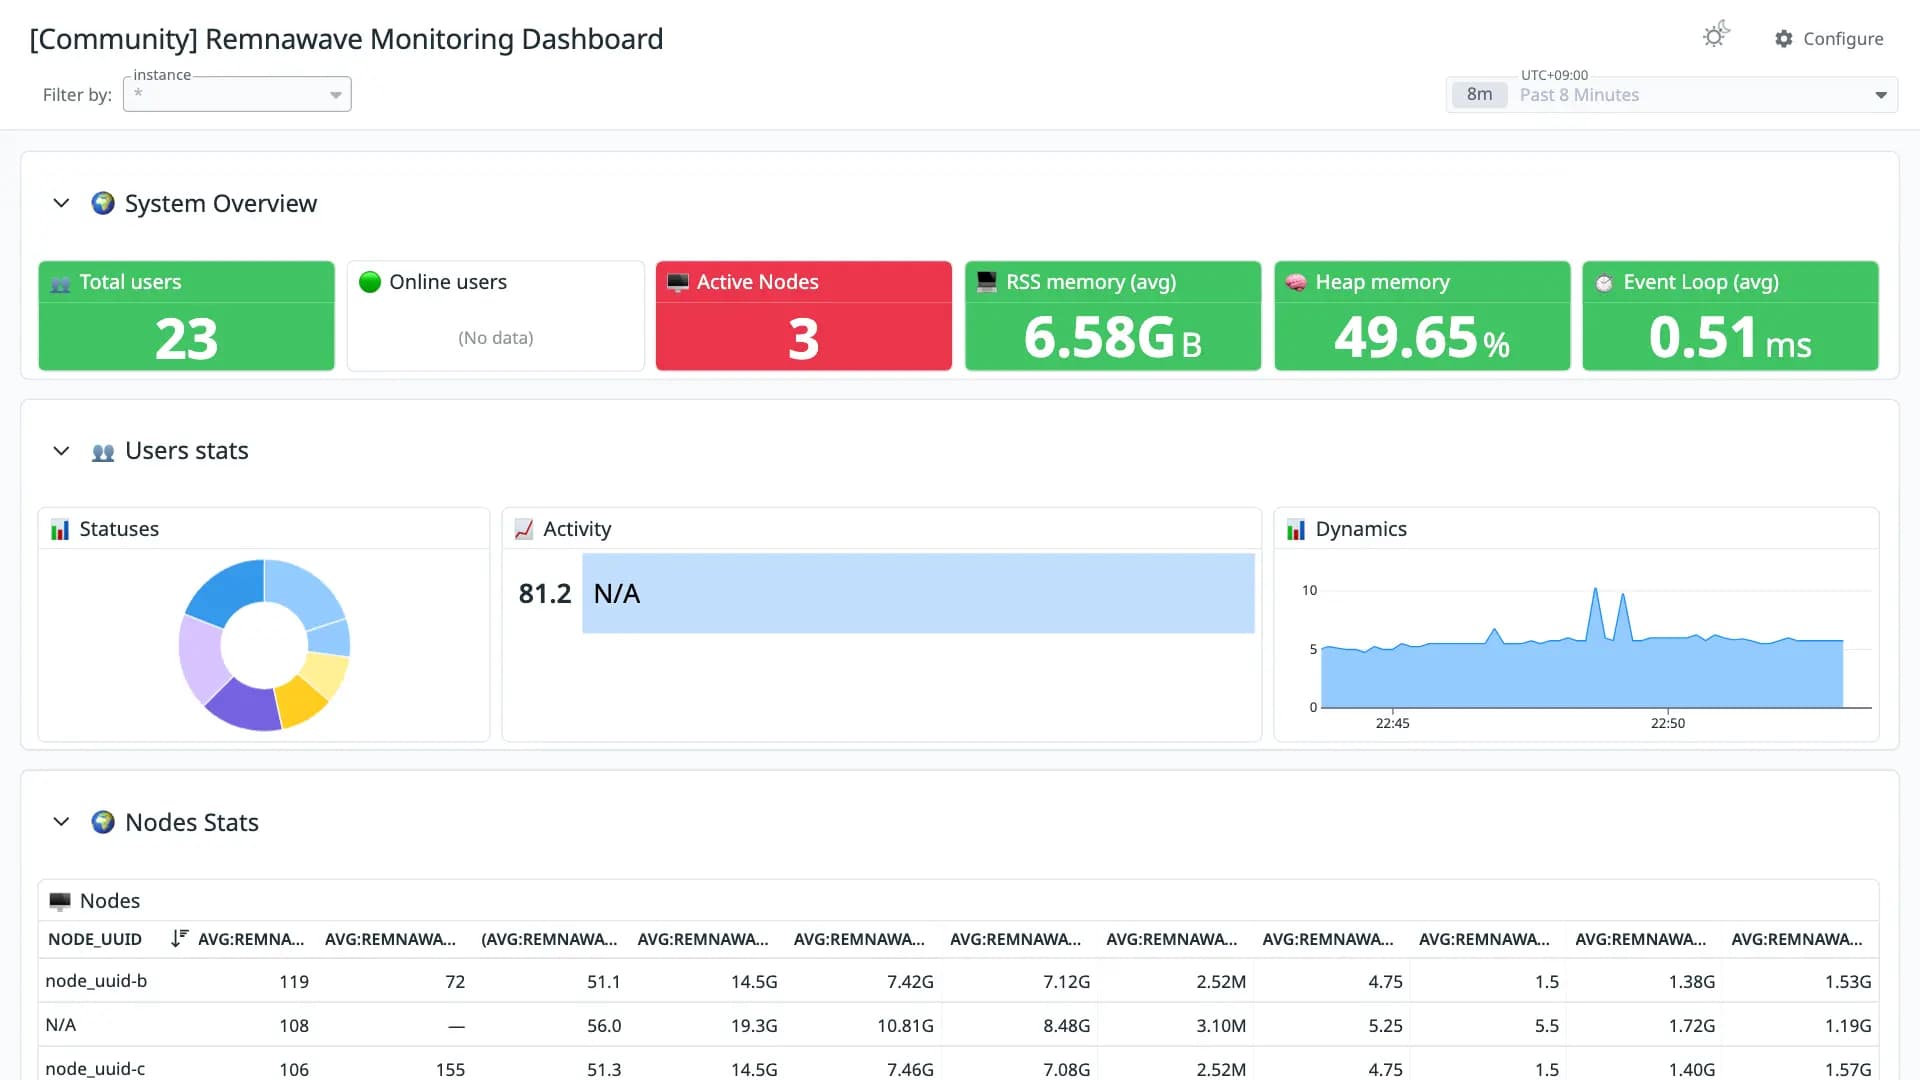Sort by the NODE_UUID column header

(x=95, y=939)
